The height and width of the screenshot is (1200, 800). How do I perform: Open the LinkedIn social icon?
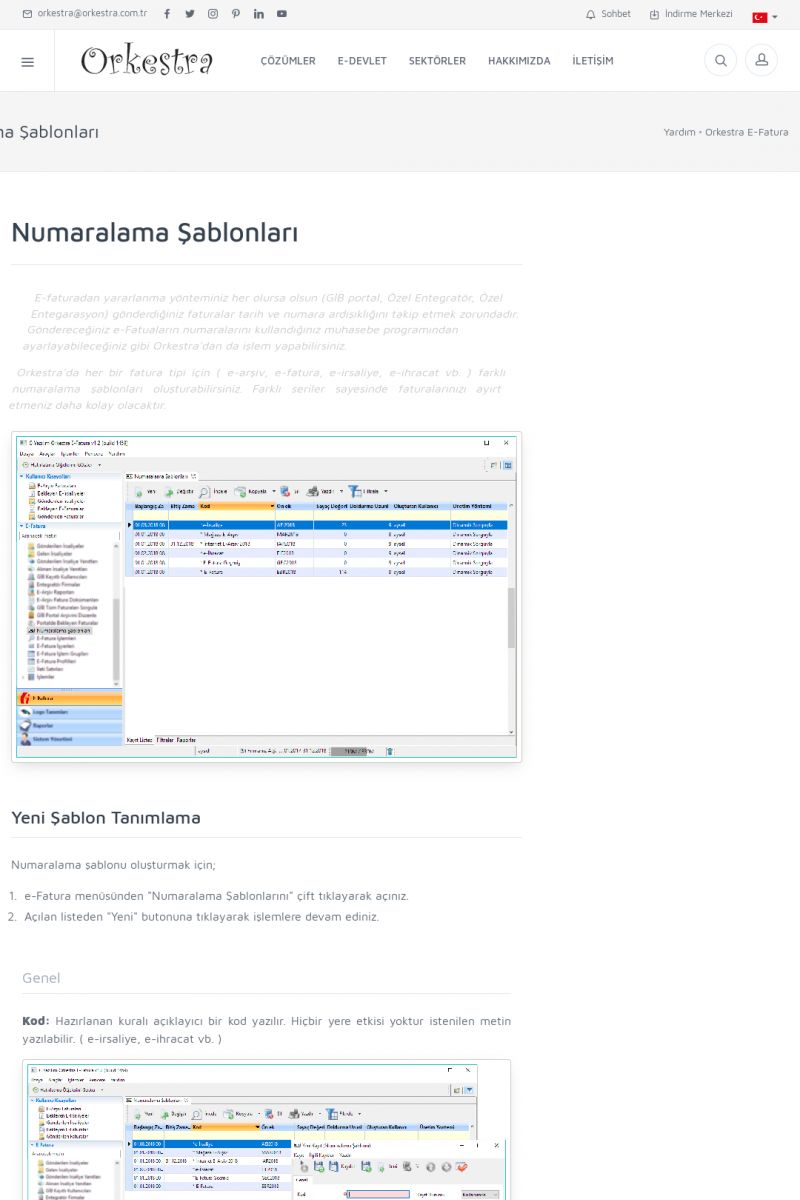tap(259, 14)
